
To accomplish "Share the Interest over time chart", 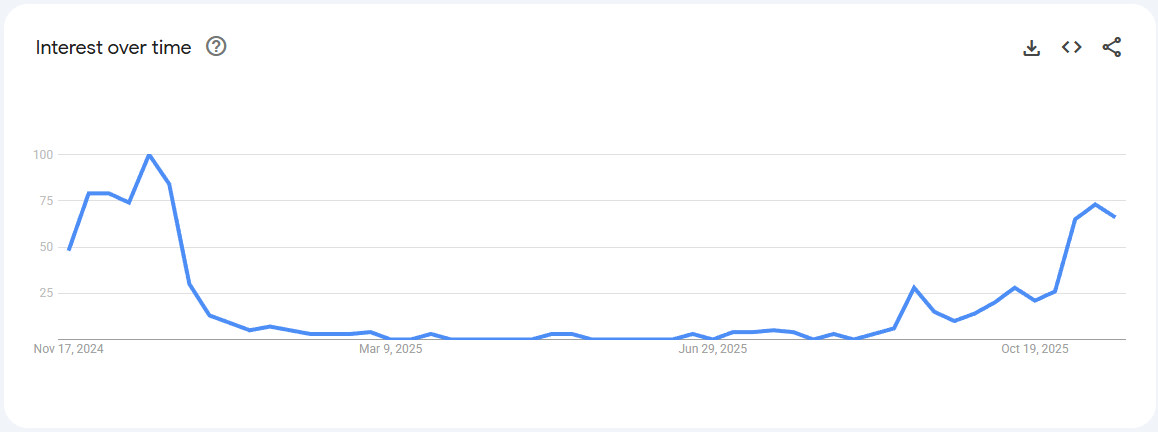I will point(1112,47).
